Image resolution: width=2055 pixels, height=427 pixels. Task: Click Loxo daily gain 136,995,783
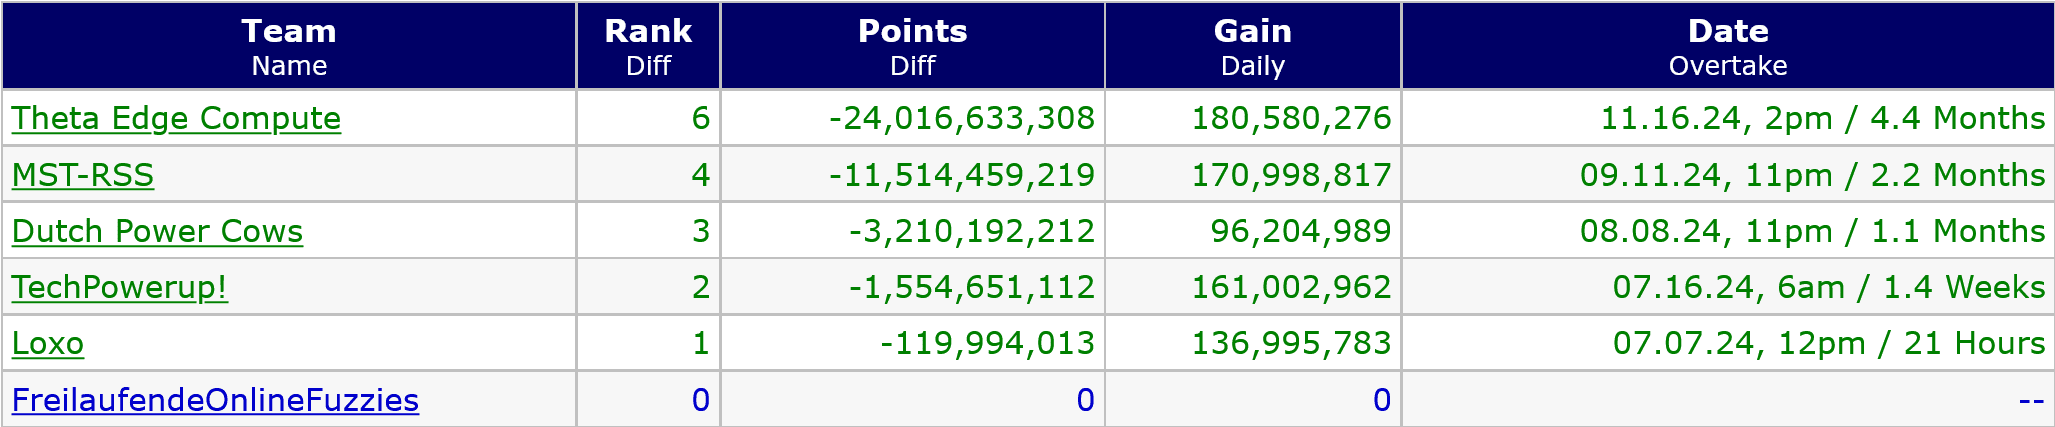pos(1291,343)
